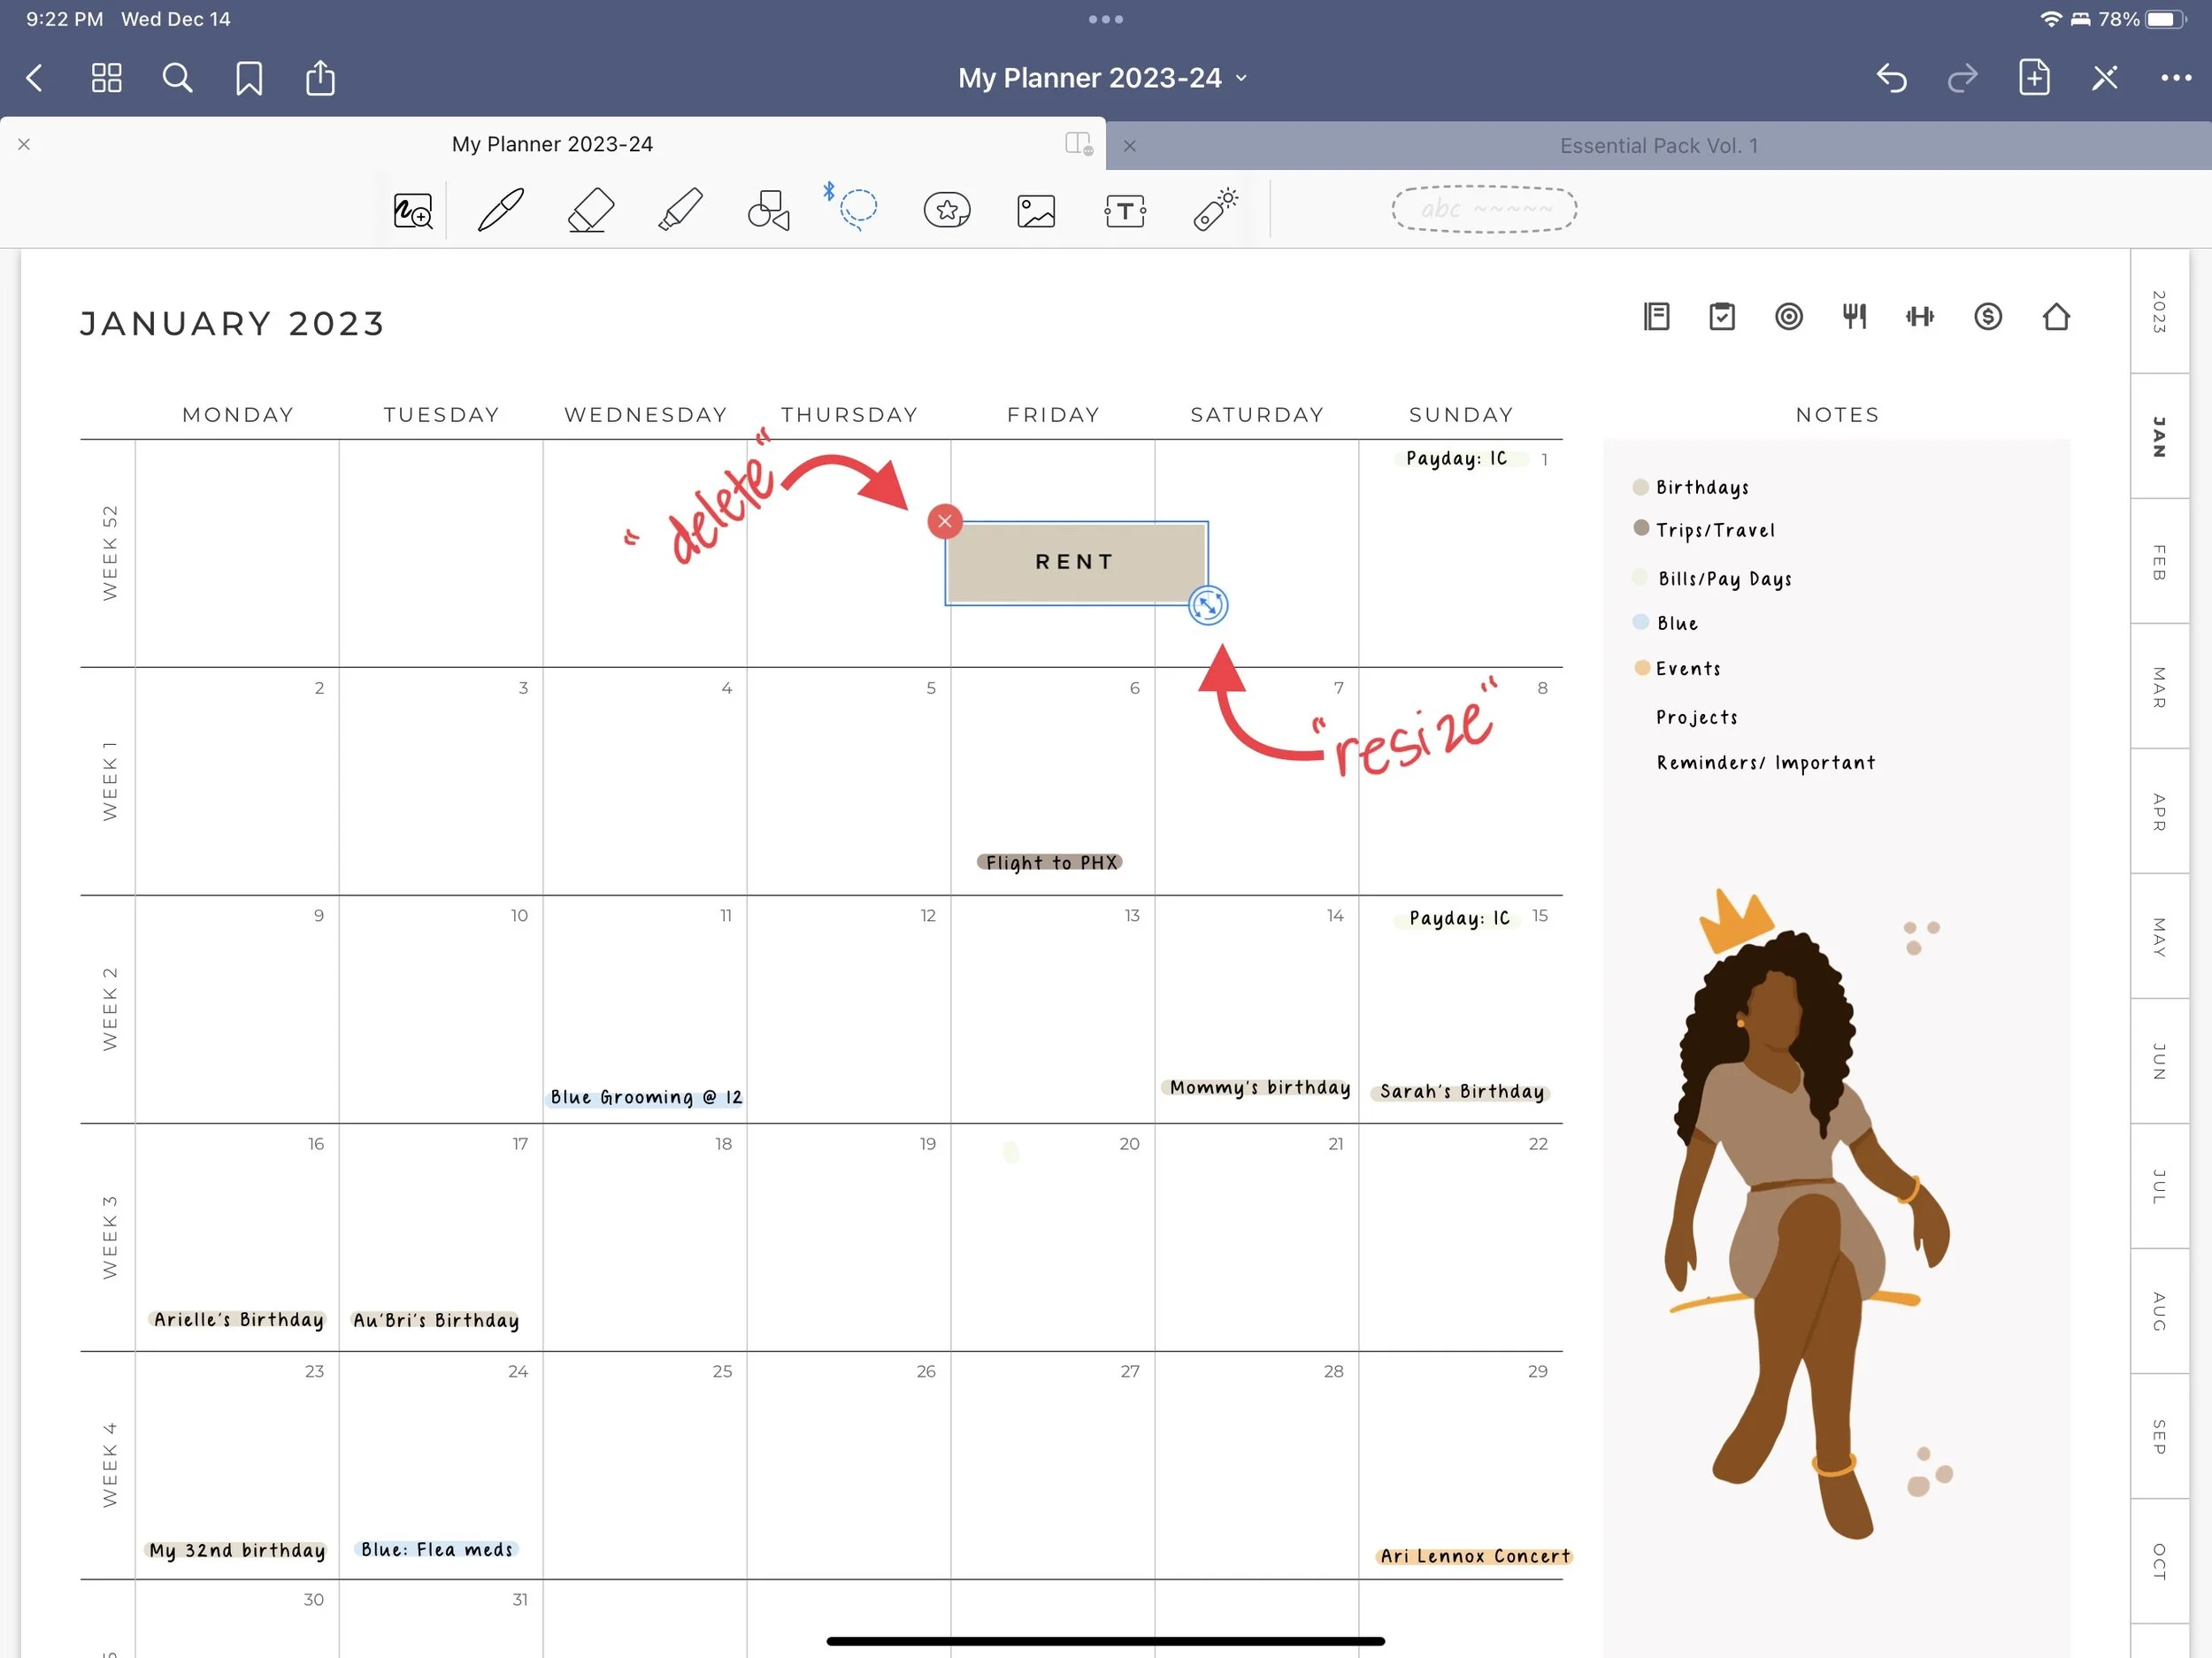Tap the dashed pen stroke style preview
The image size is (2212, 1658).
[1484, 209]
